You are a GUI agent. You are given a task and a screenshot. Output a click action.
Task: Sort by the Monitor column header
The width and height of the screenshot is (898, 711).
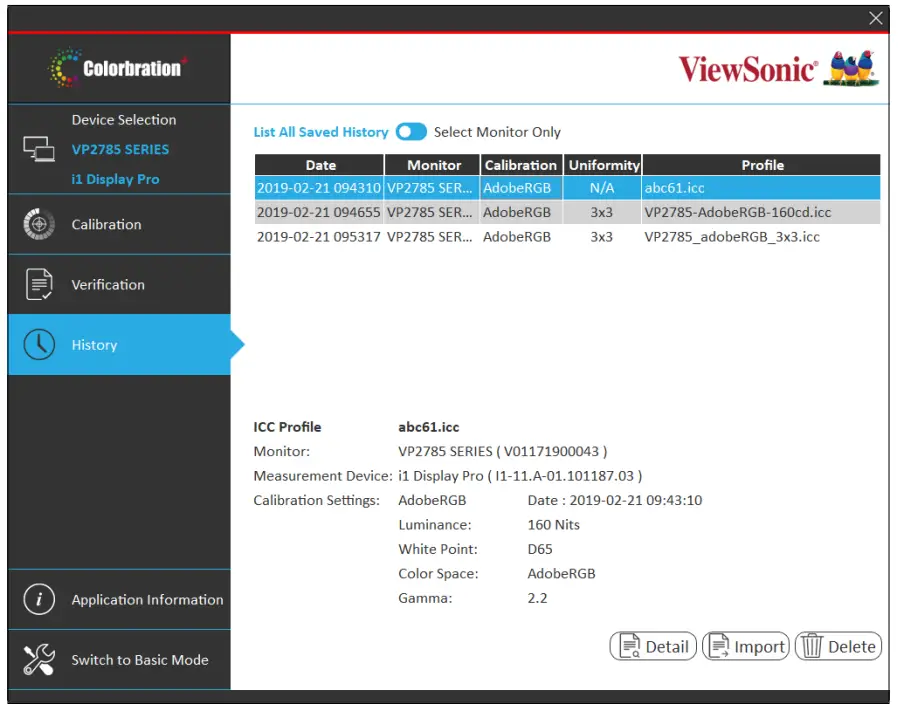point(432,165)
